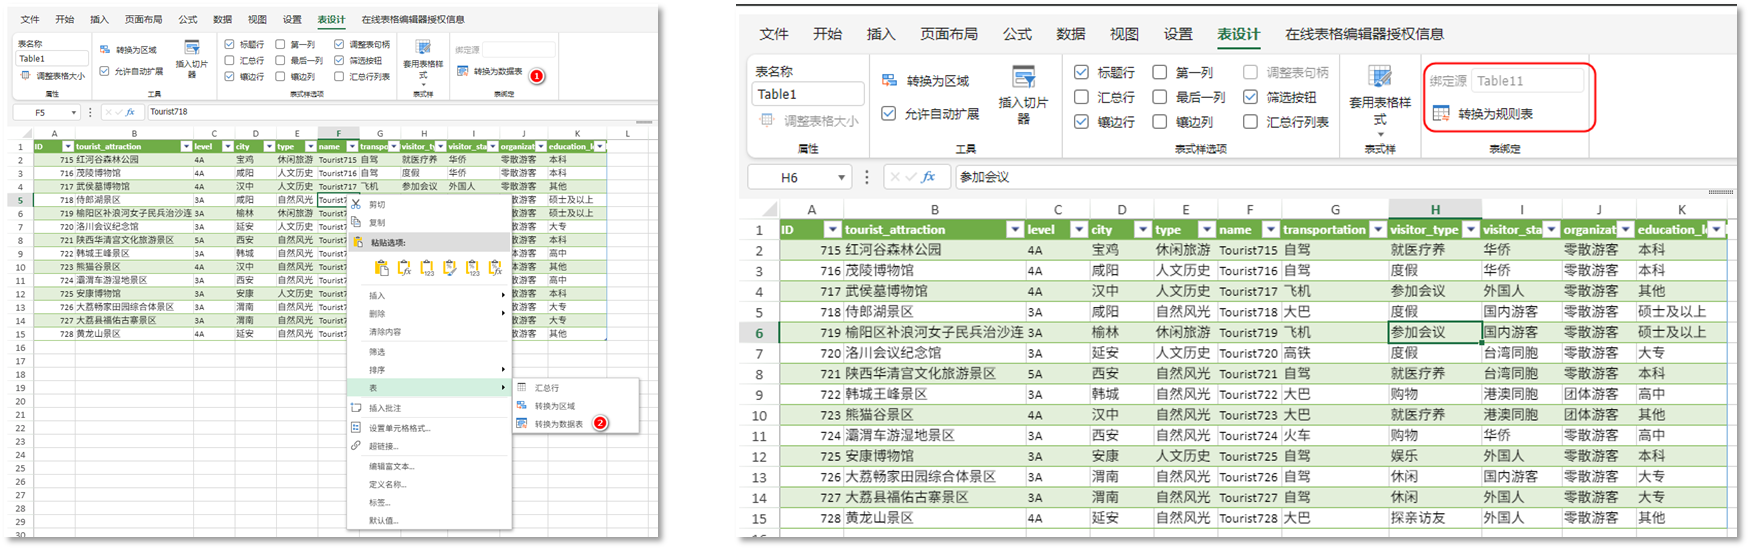Screen dimensions: 1750x550
Task: Open transportation filter dropdown in right screenshot
Action: pyautogui.click(x=1377, y=230)
